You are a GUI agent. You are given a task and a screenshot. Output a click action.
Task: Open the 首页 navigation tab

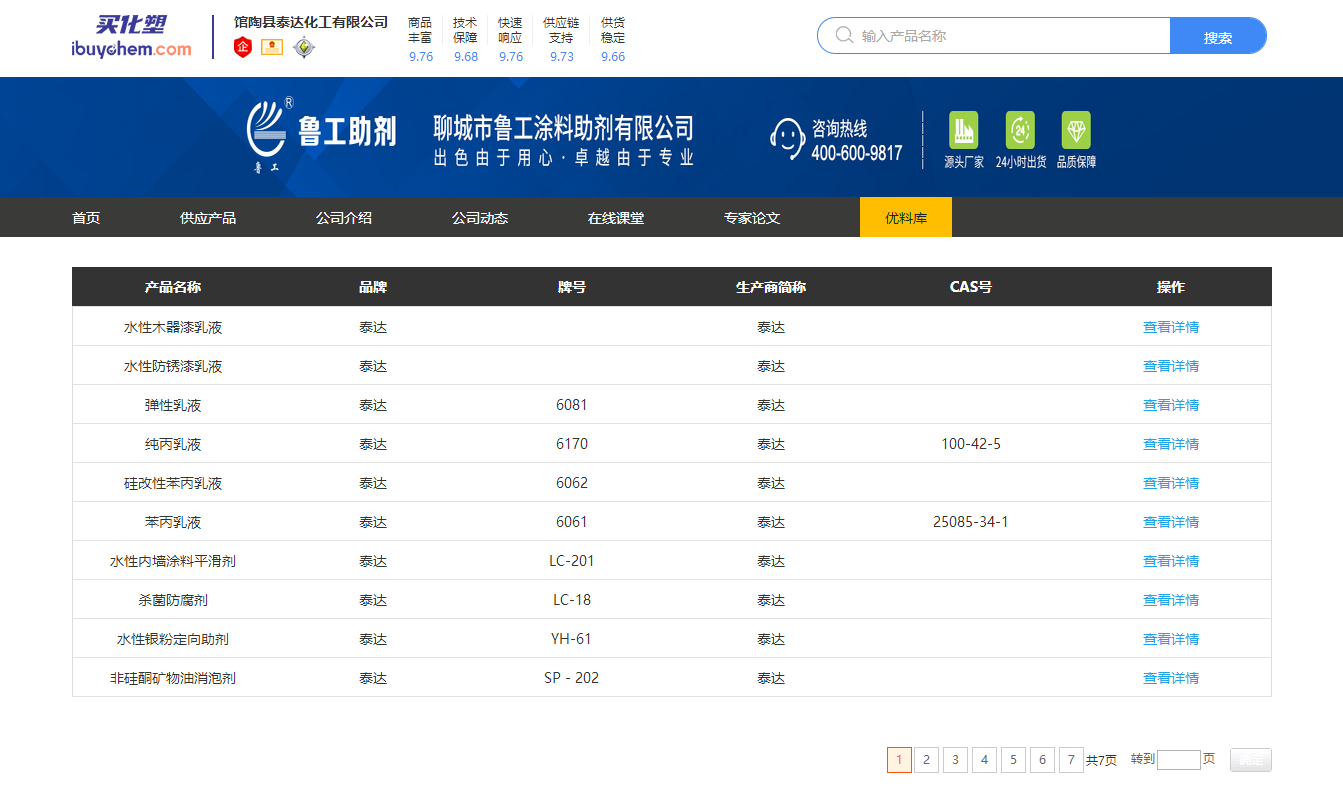pyautogui.click(x=86, y=217)
